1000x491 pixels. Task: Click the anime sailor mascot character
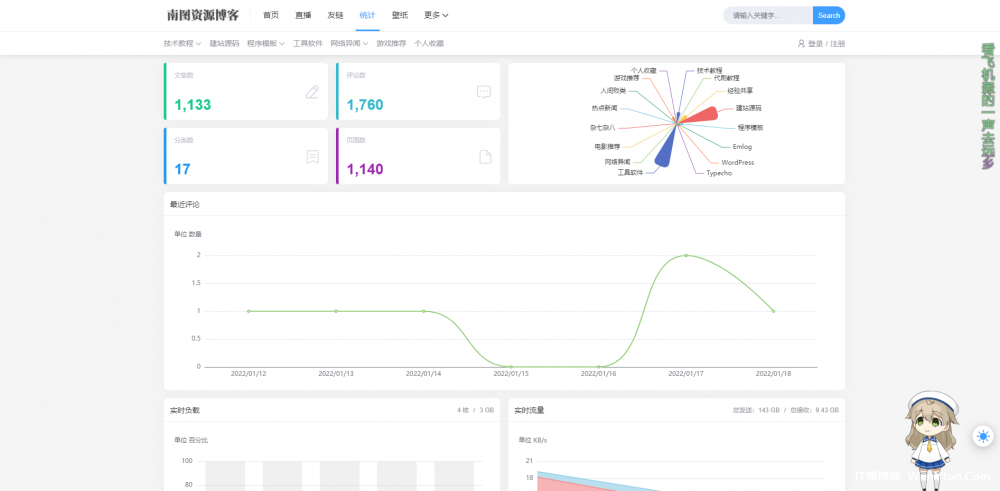coord(932,438)
